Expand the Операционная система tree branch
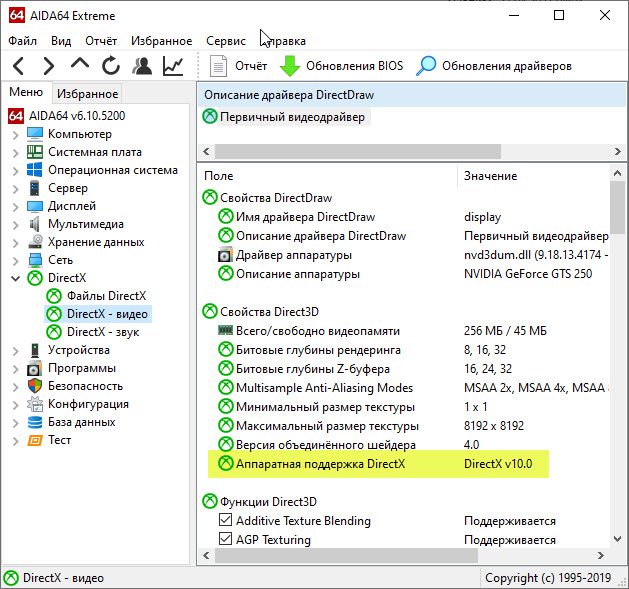The width and height of the screenshot is (629, 589). pos(15,171)
